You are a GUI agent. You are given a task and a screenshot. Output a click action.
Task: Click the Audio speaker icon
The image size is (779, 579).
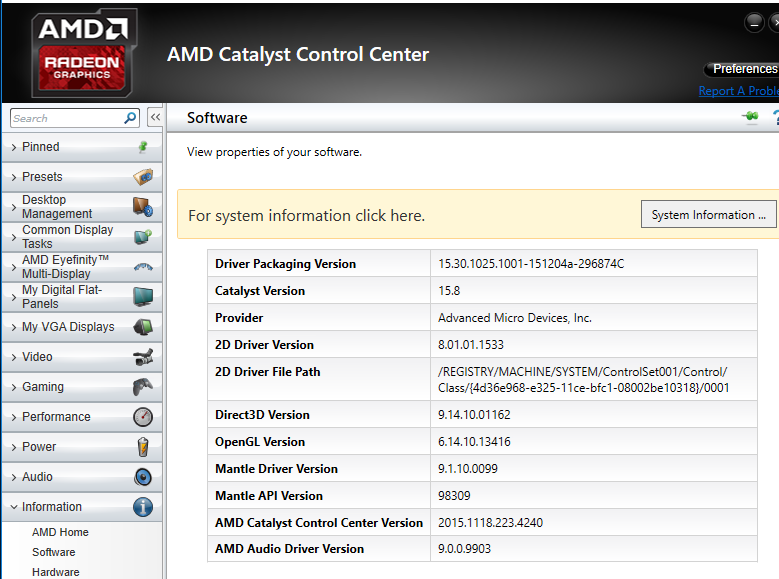pos(143,477)
